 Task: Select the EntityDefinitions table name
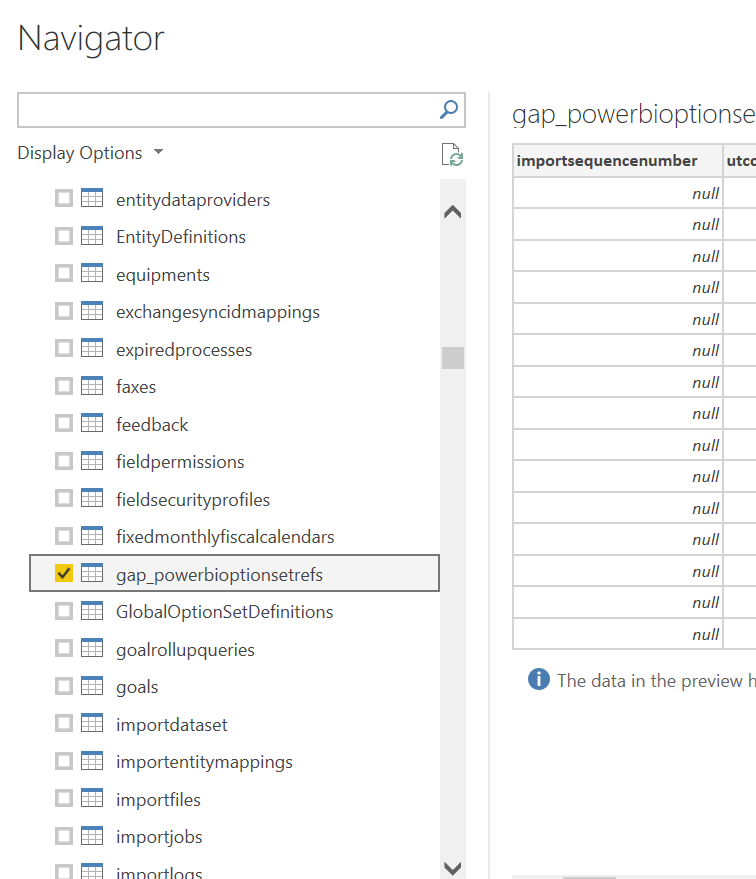[x=180, y=237]
